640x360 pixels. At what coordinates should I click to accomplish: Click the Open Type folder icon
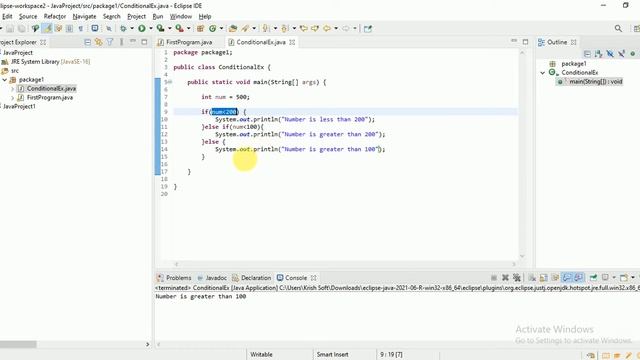(233, 28)
